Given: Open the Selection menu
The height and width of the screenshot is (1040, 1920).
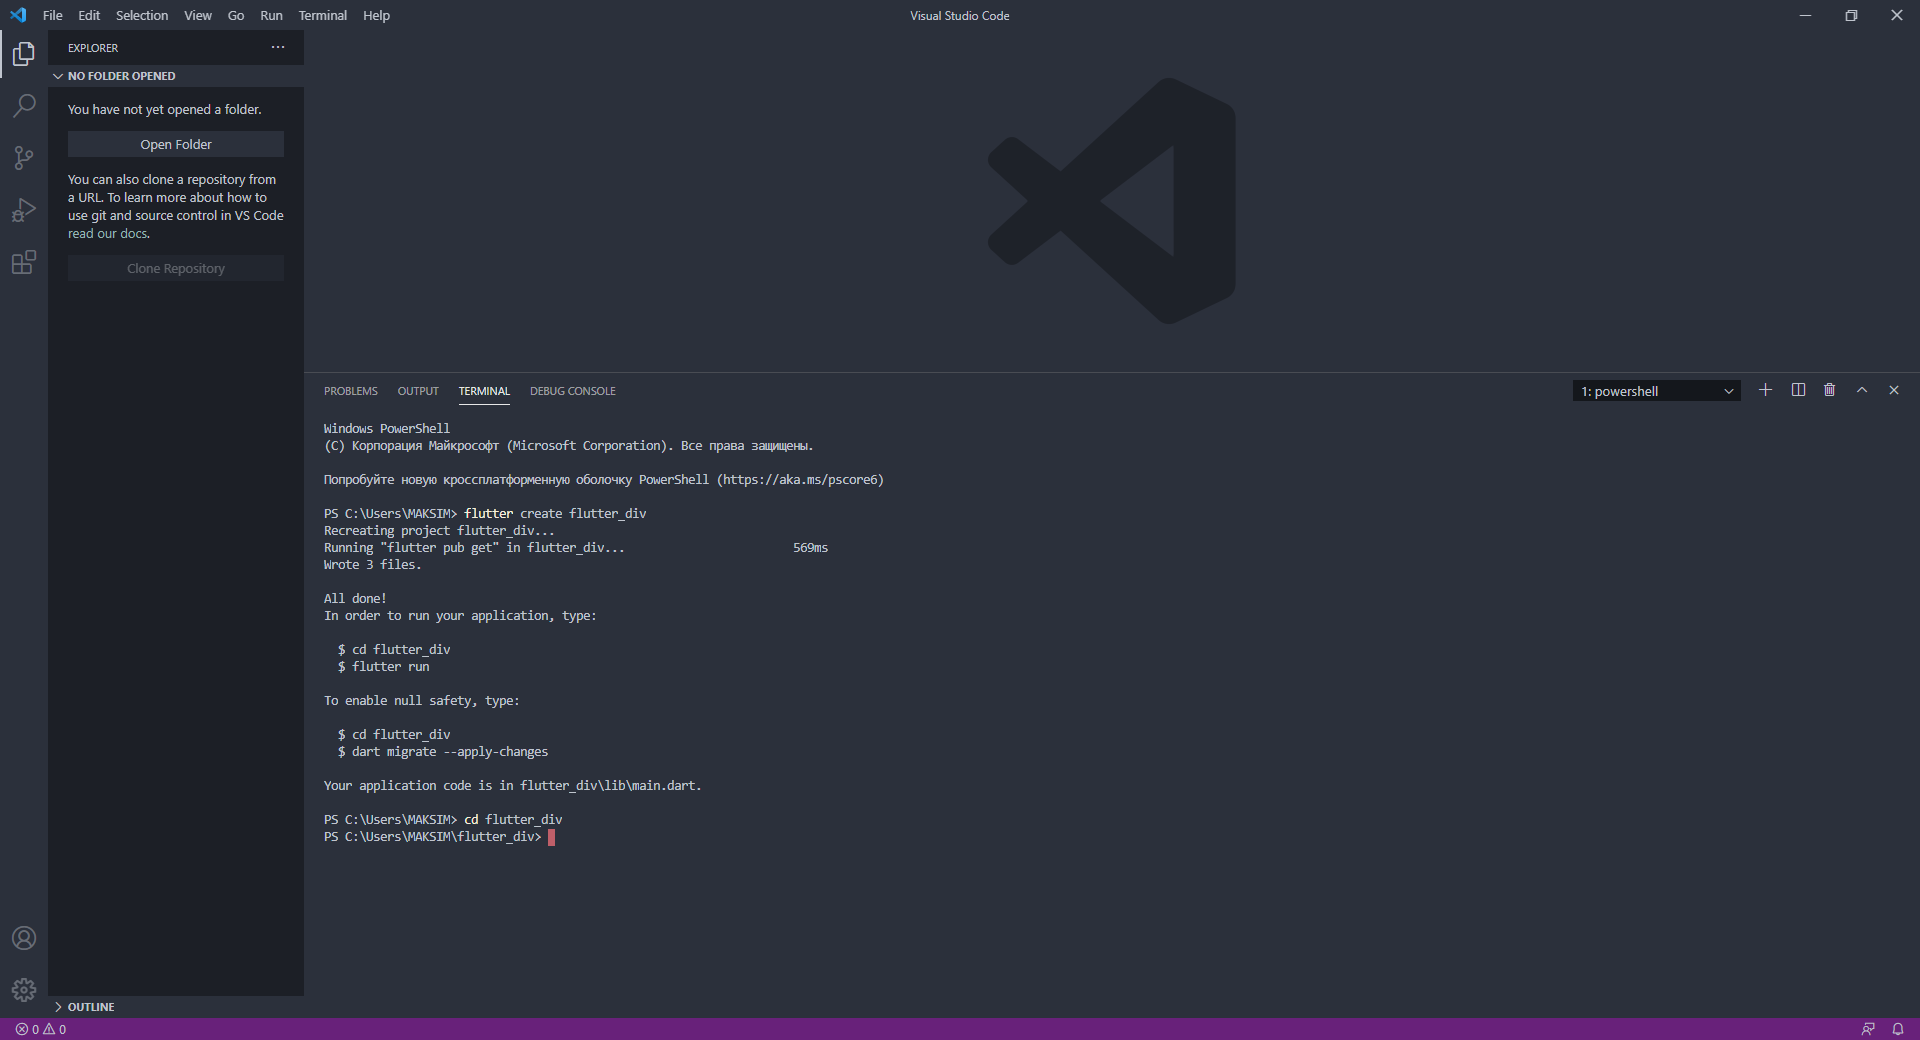Looking at the screenshot, I should tap(142, 15).
